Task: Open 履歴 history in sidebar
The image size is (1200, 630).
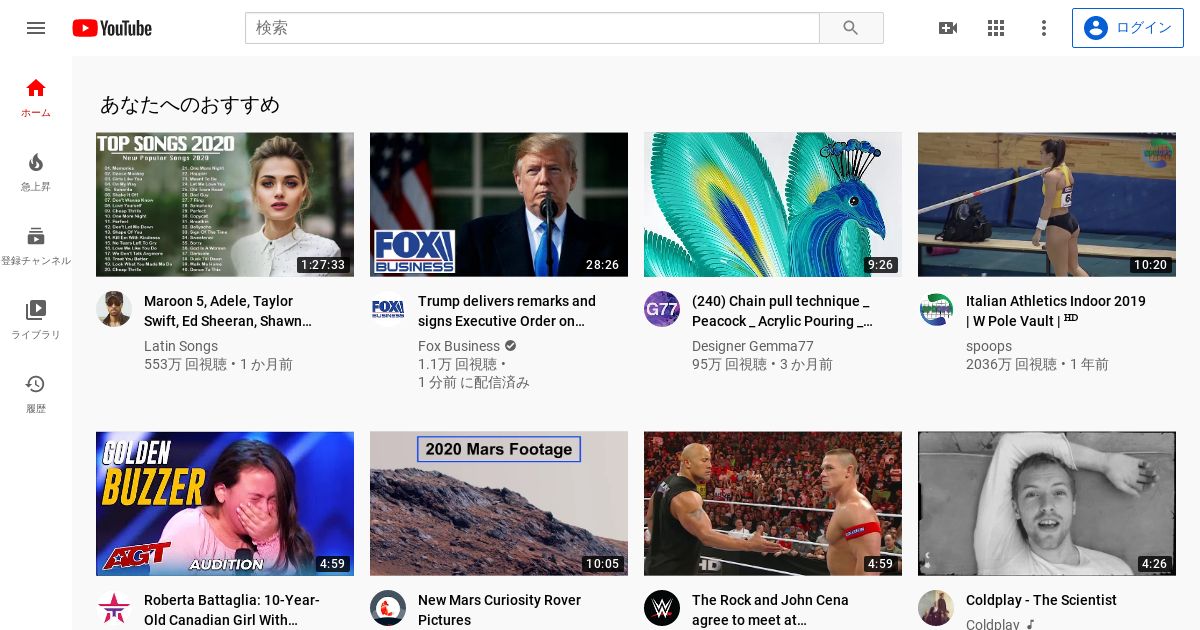Action: click(x=36, y=394)
